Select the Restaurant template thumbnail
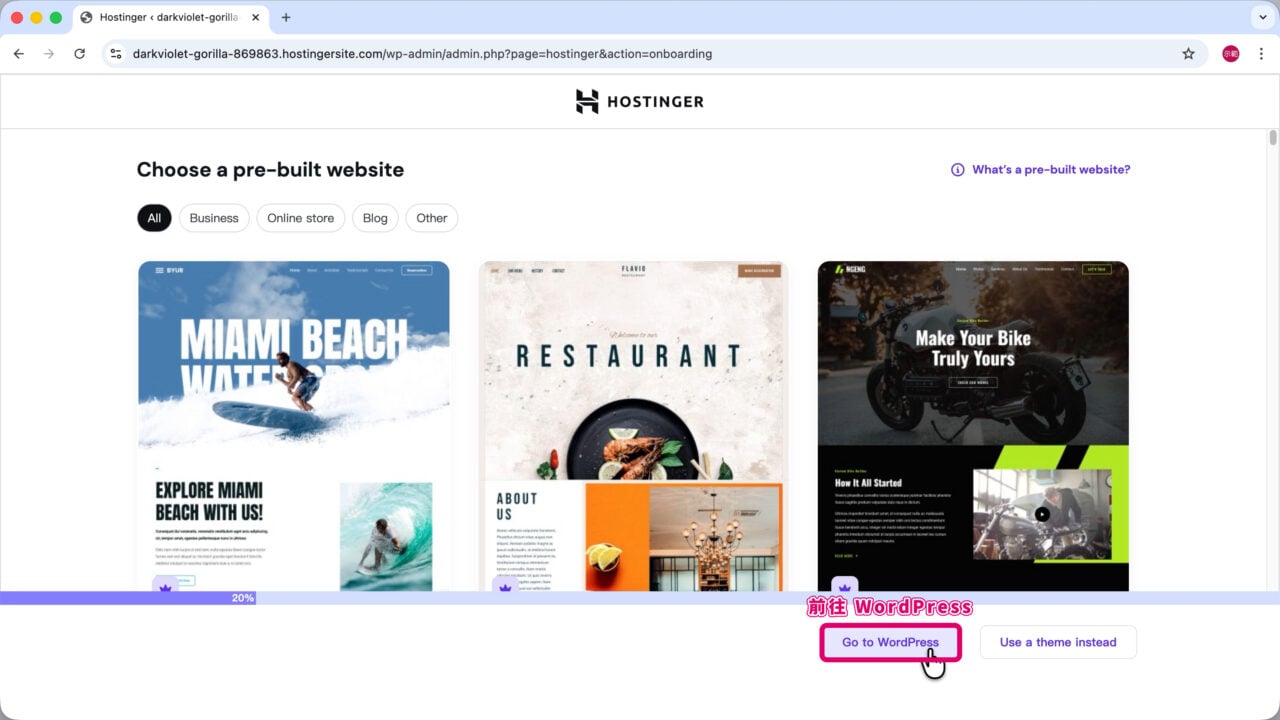 (x=633, y=426)
